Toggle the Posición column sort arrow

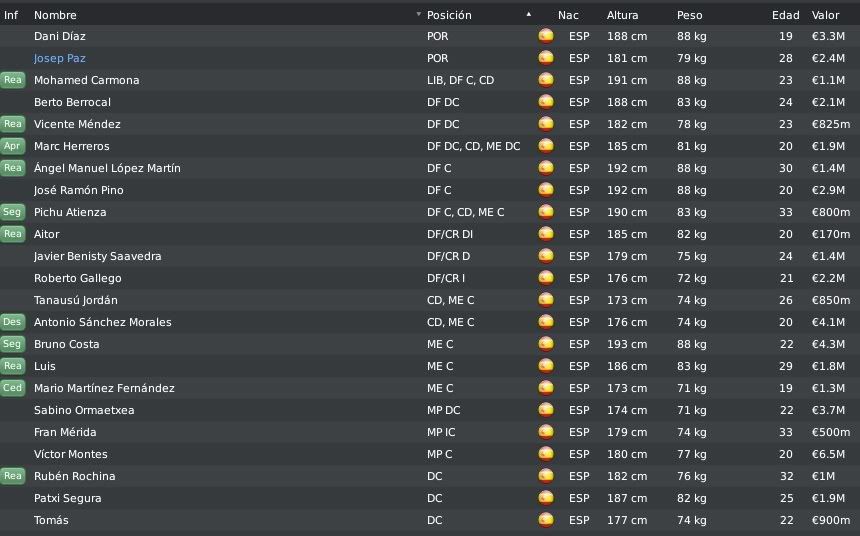pyautogui.click(x=529, y=14)
